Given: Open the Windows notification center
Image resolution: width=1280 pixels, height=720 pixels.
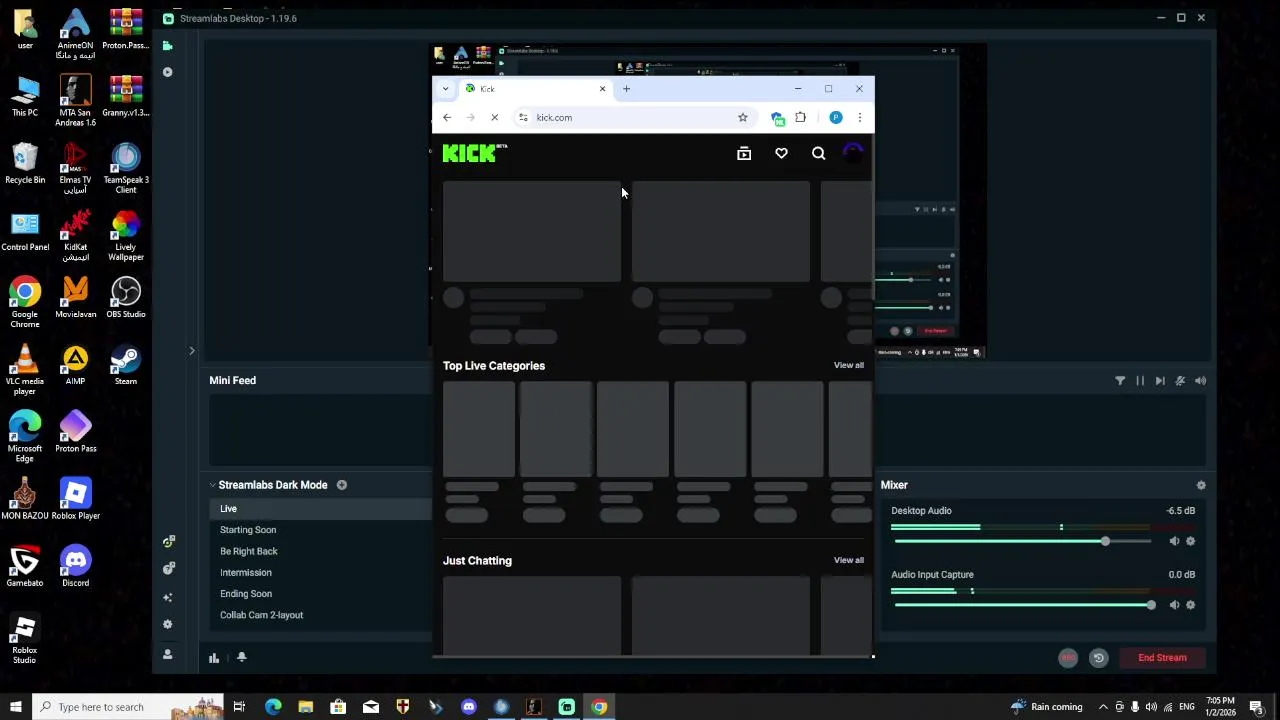Looking at the screenshot, I should pyautogui.click(x=1257, y=707).
